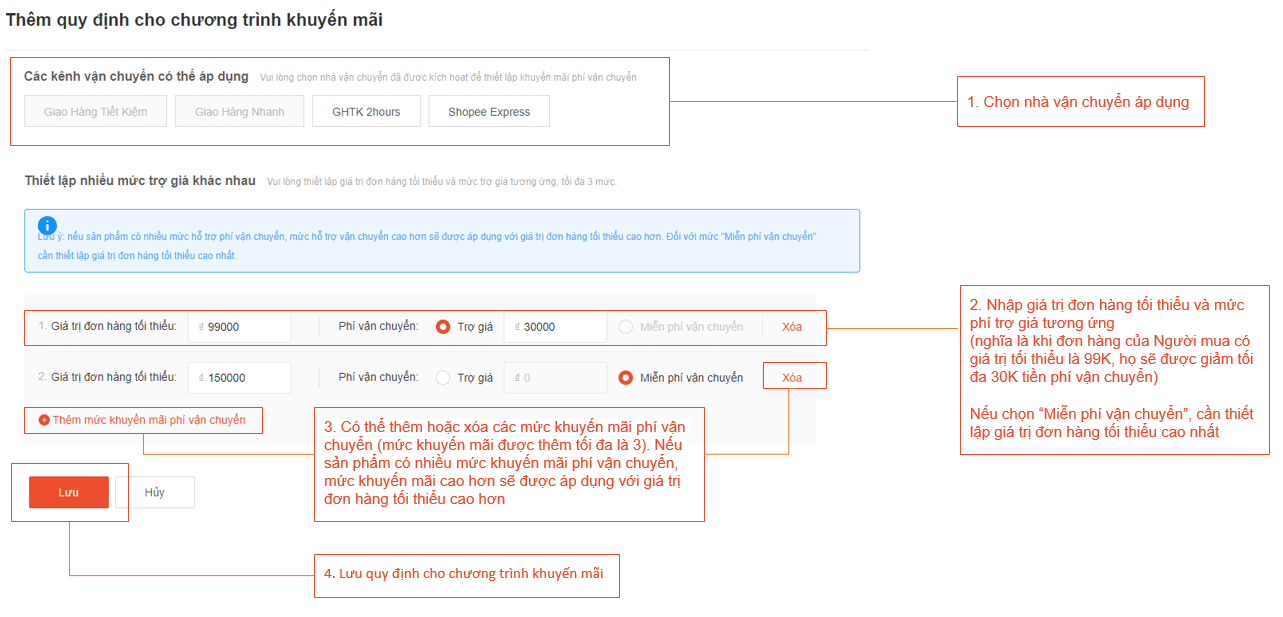Add tier via Thêm mức khuyến mãi phí vận chuyển
This screenshot has width=1283, height=617.
coord(143,420)
